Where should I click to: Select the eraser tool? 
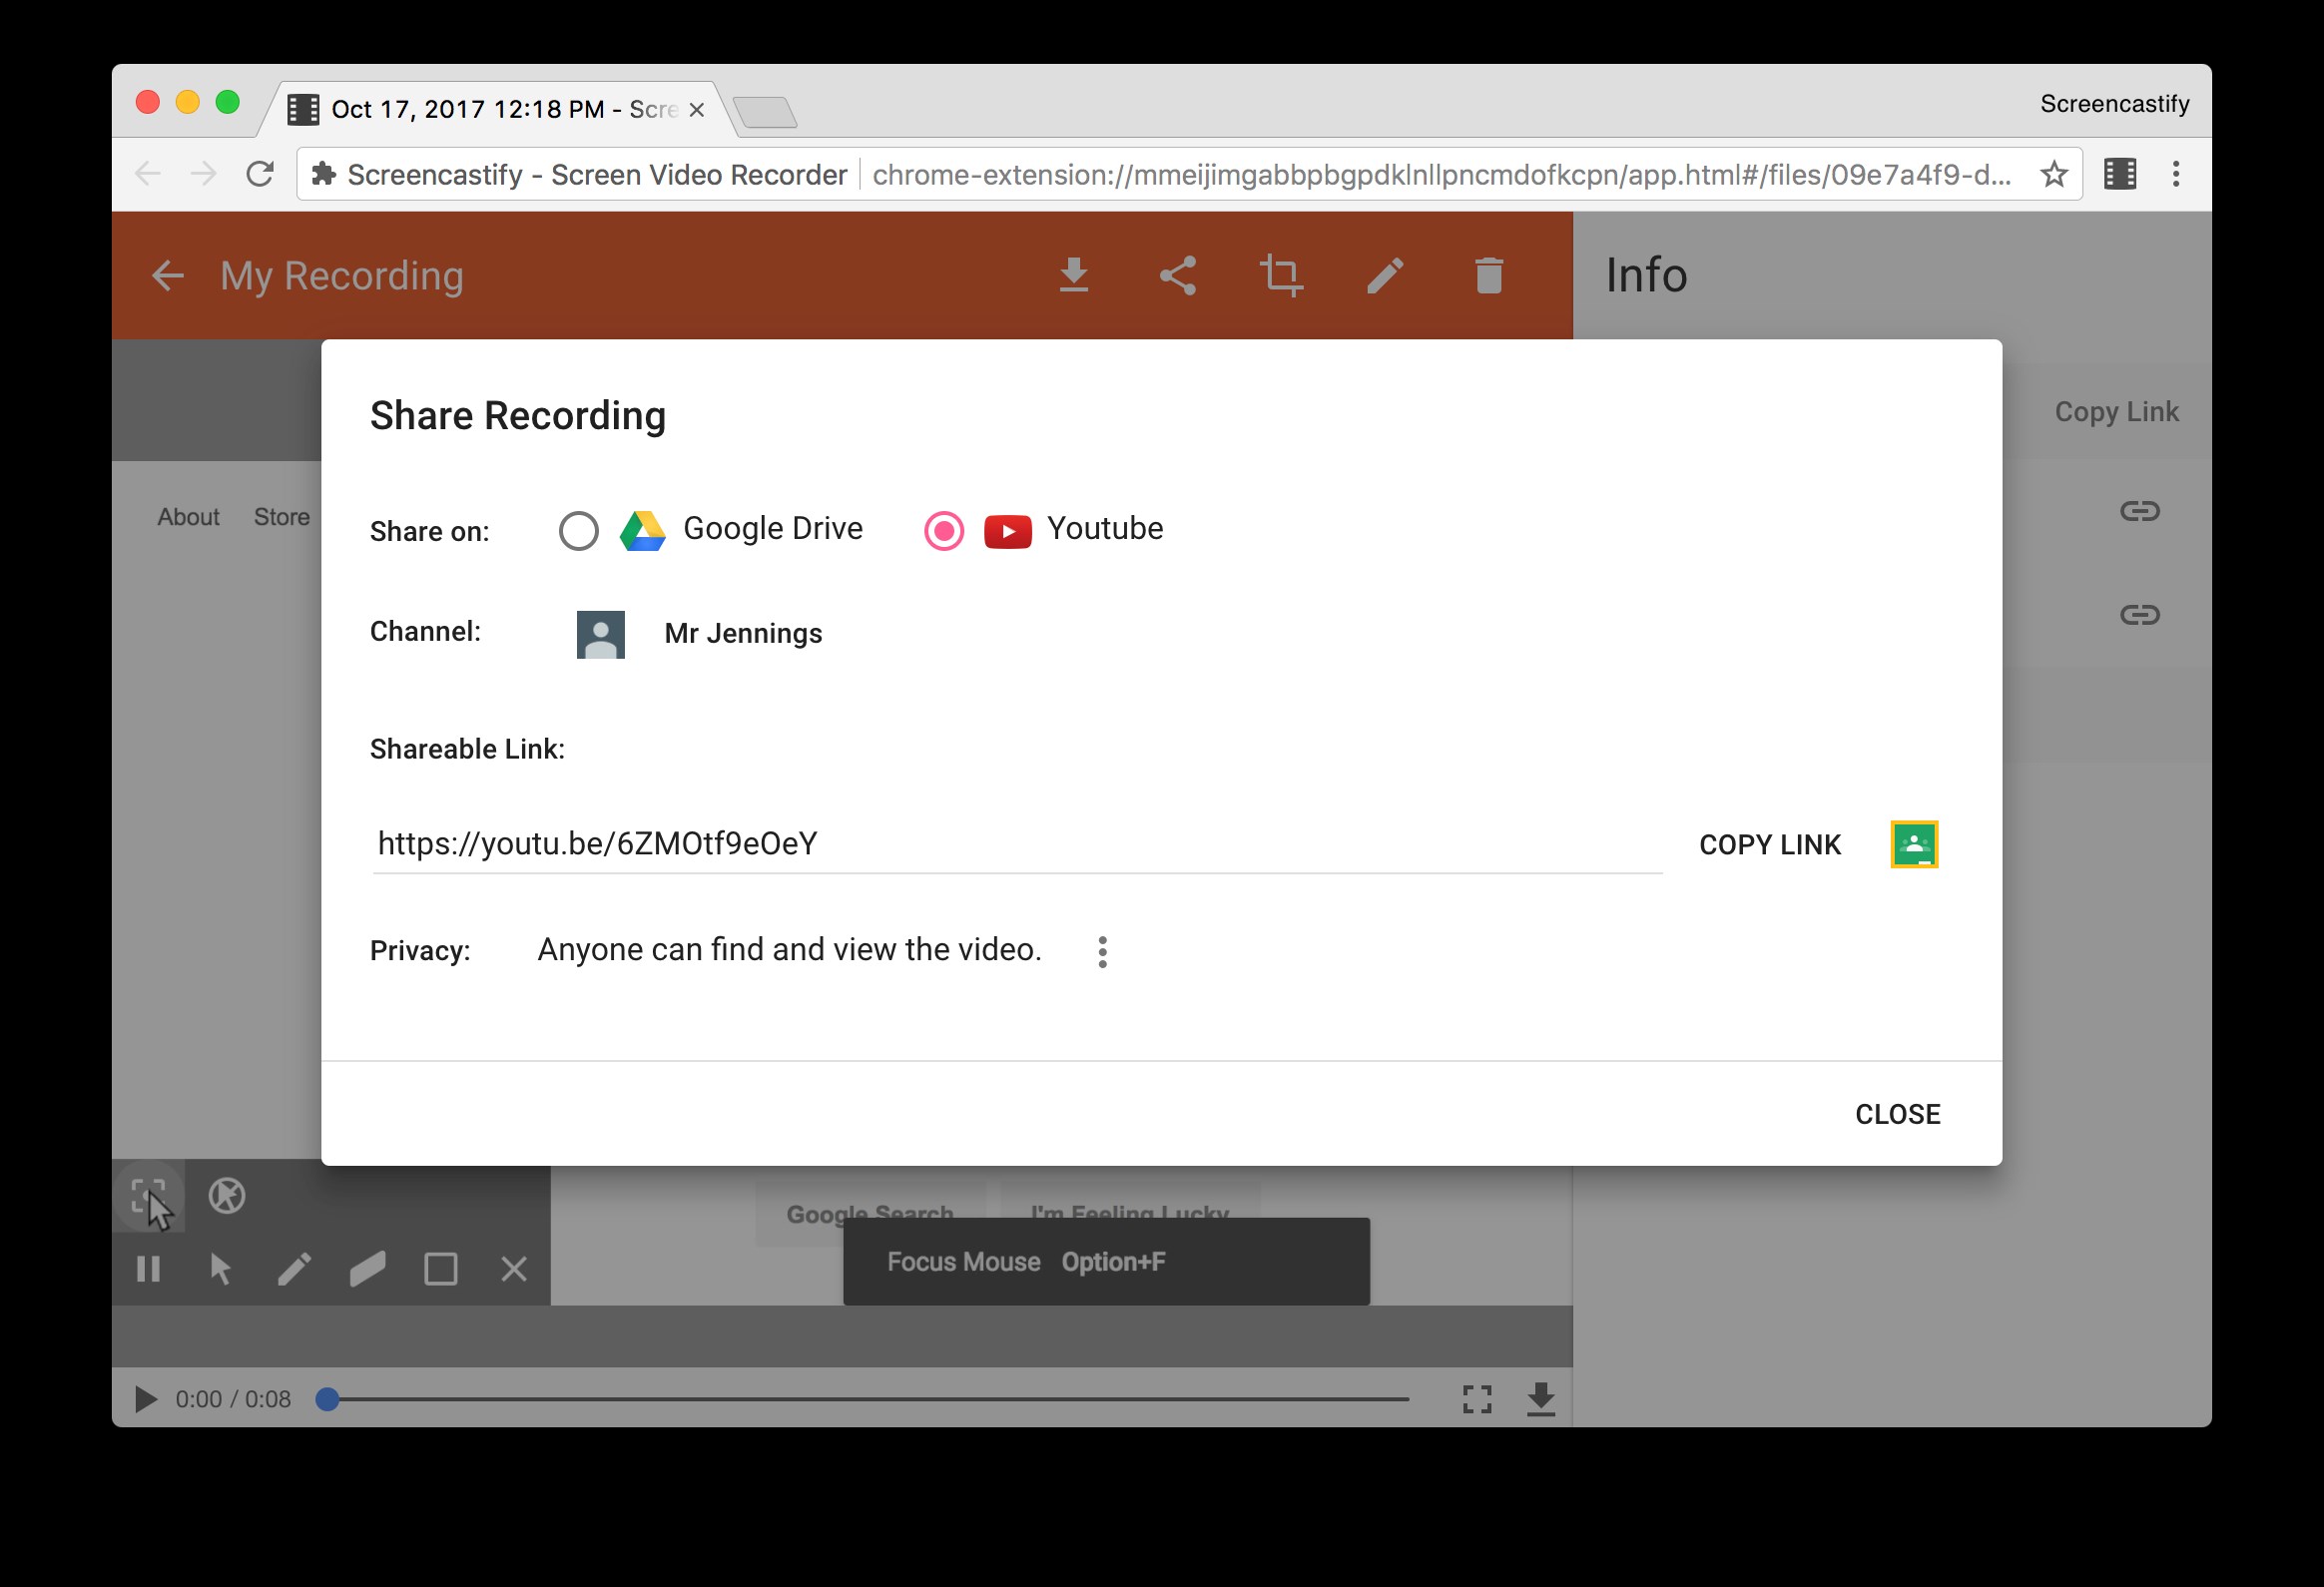(367, 1269)
